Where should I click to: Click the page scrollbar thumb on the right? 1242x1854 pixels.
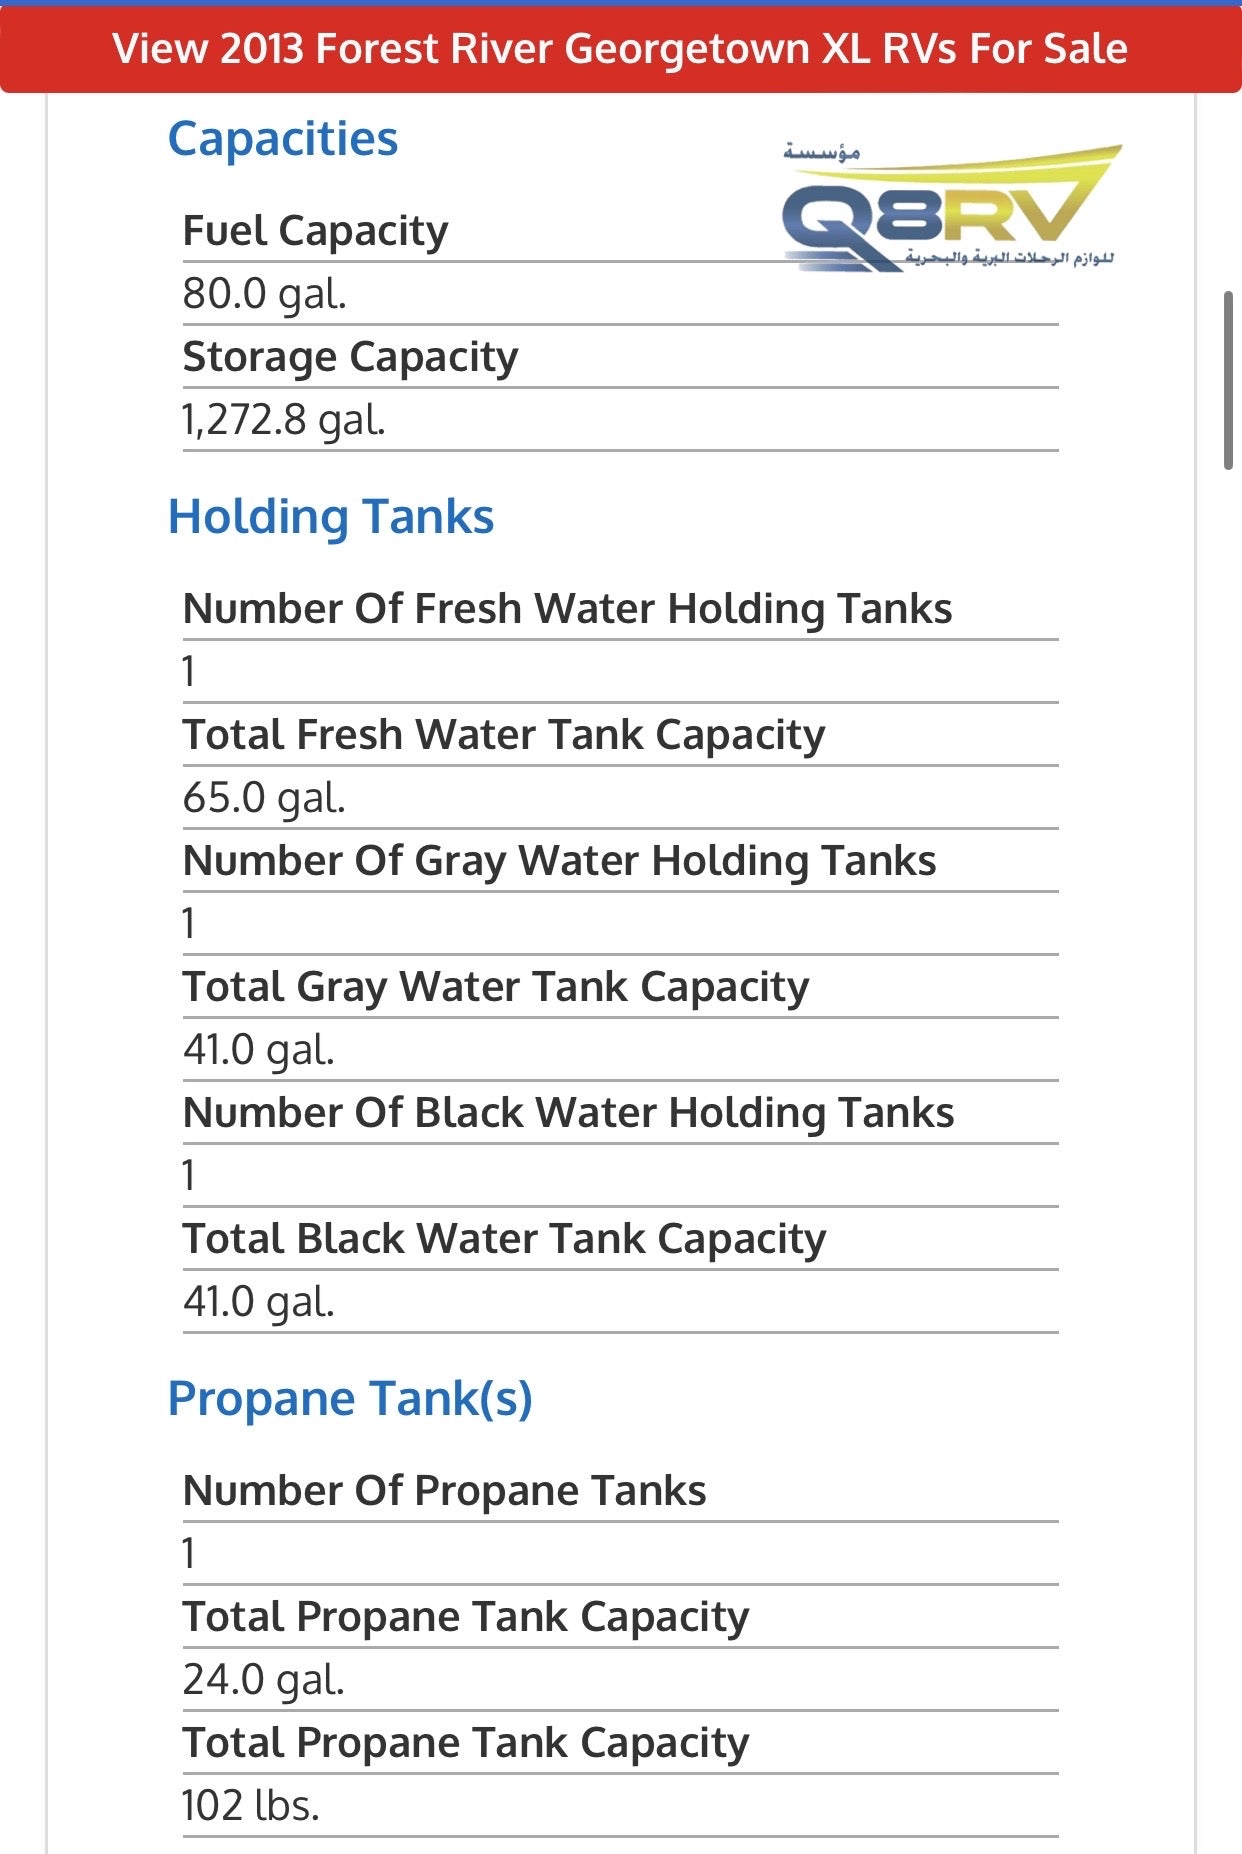click(x=1229, y=380)
